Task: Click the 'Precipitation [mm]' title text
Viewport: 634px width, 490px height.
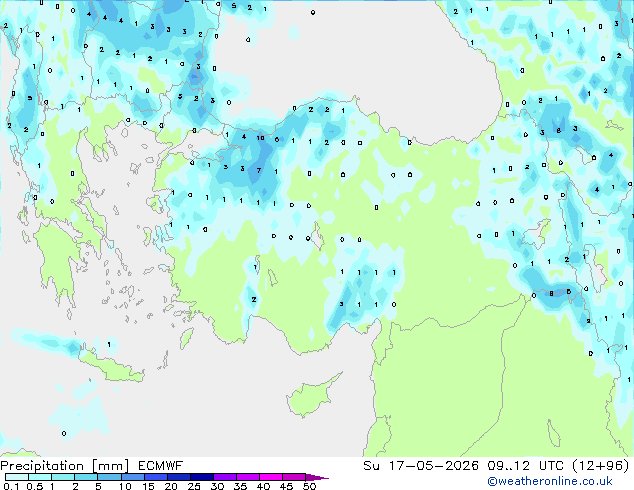Action: click(x=64, y=466)
